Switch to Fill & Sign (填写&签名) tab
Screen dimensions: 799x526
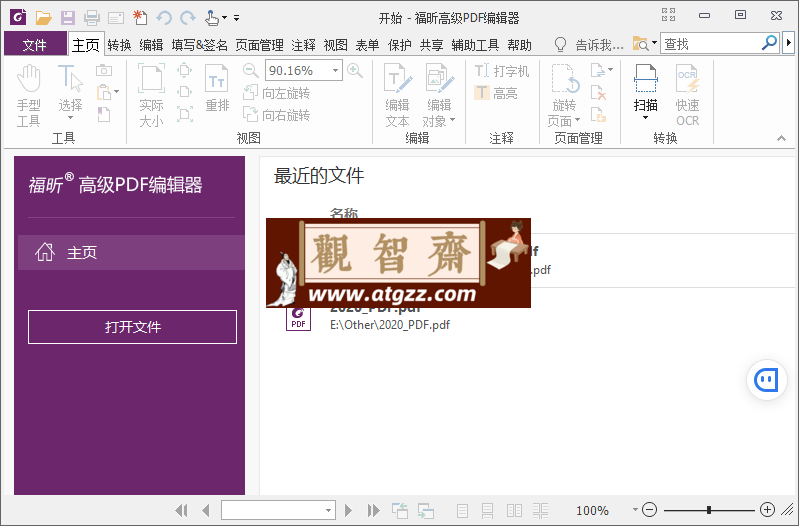click(199, 45)
